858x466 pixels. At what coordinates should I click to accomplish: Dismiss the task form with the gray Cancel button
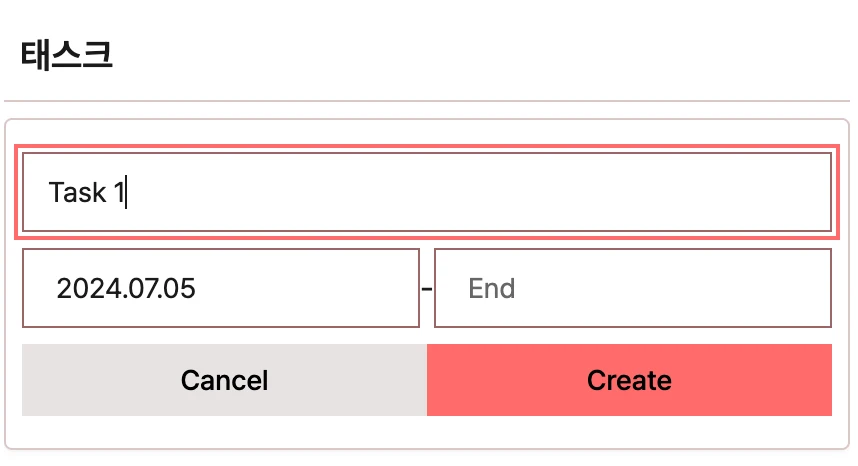tap(224, 380)
